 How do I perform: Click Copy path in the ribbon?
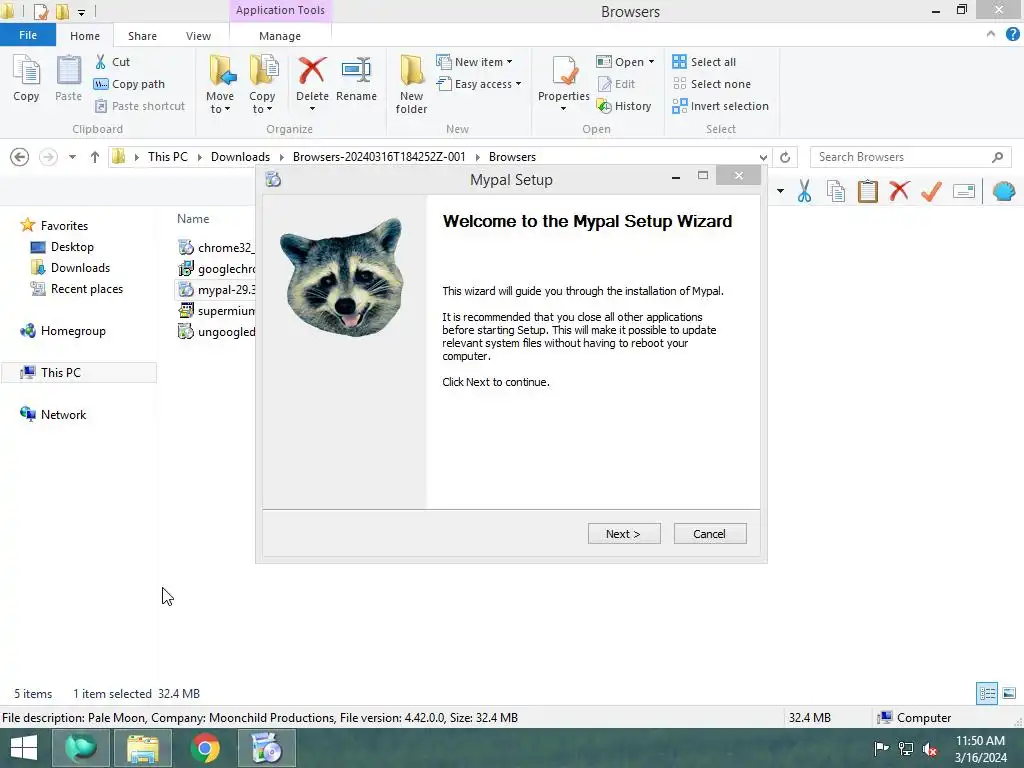pos(129,84)
